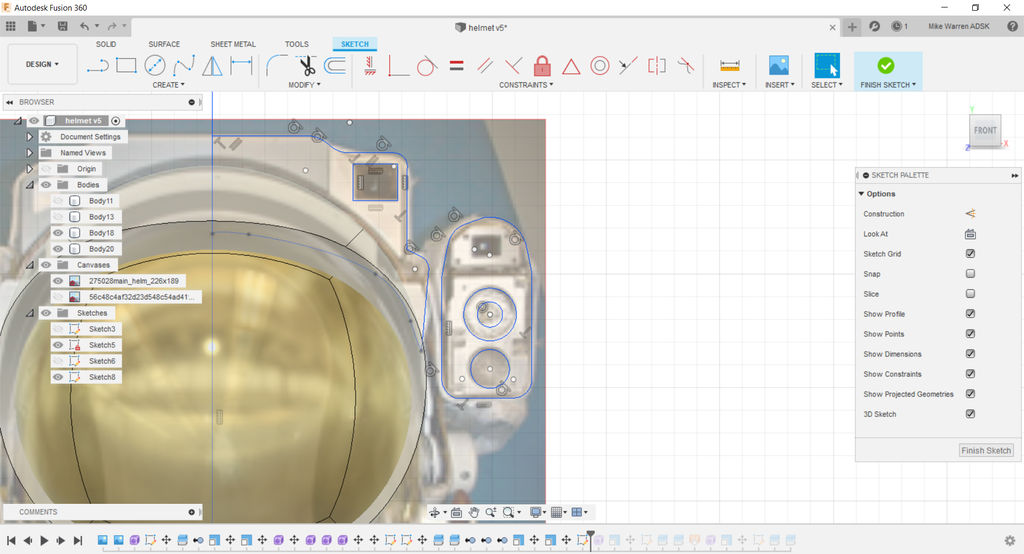The width and height of the screenshot is (1024, 554).
Task: Apply the Parallel constraint
Action: [485, 65]
